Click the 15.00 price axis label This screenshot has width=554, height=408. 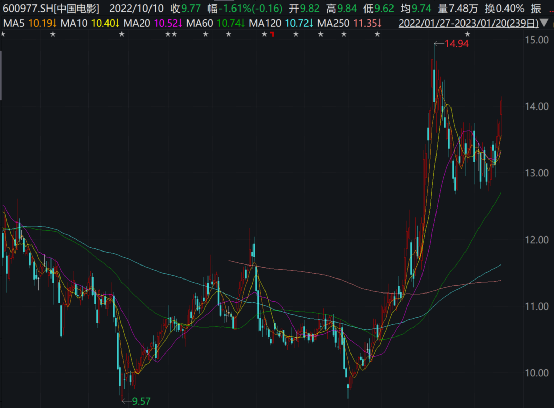point(536,40)
